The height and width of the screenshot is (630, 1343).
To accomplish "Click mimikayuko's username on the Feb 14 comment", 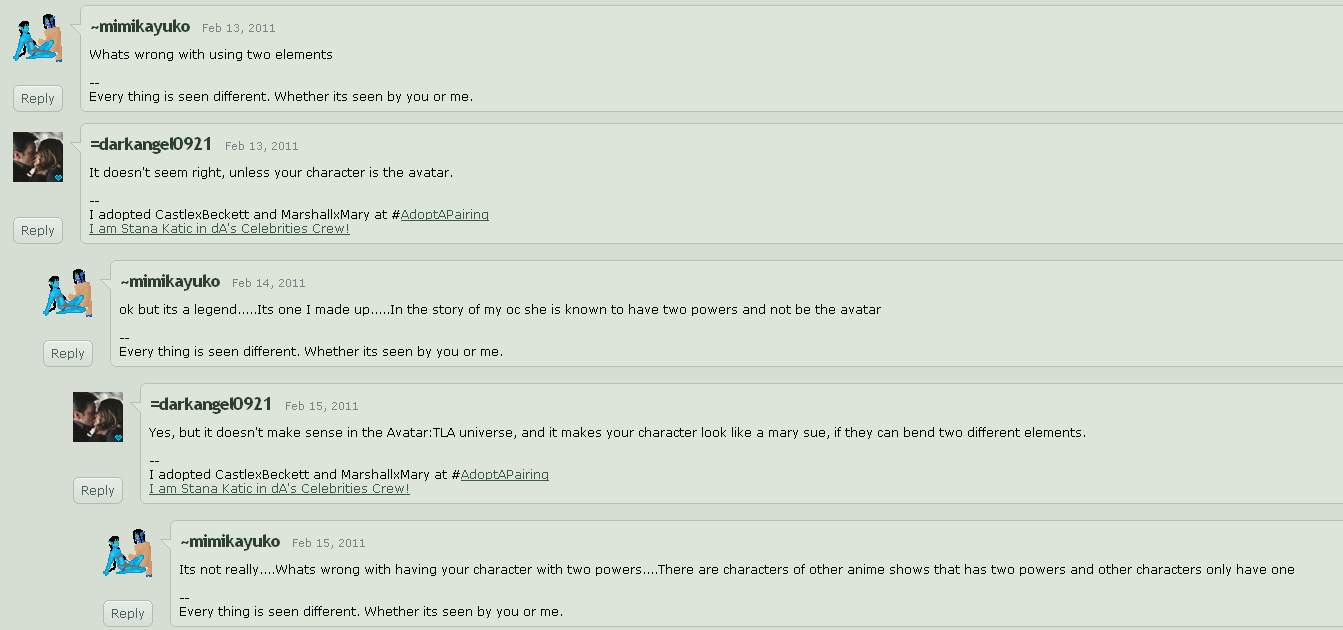I will [x=173, y=282].
